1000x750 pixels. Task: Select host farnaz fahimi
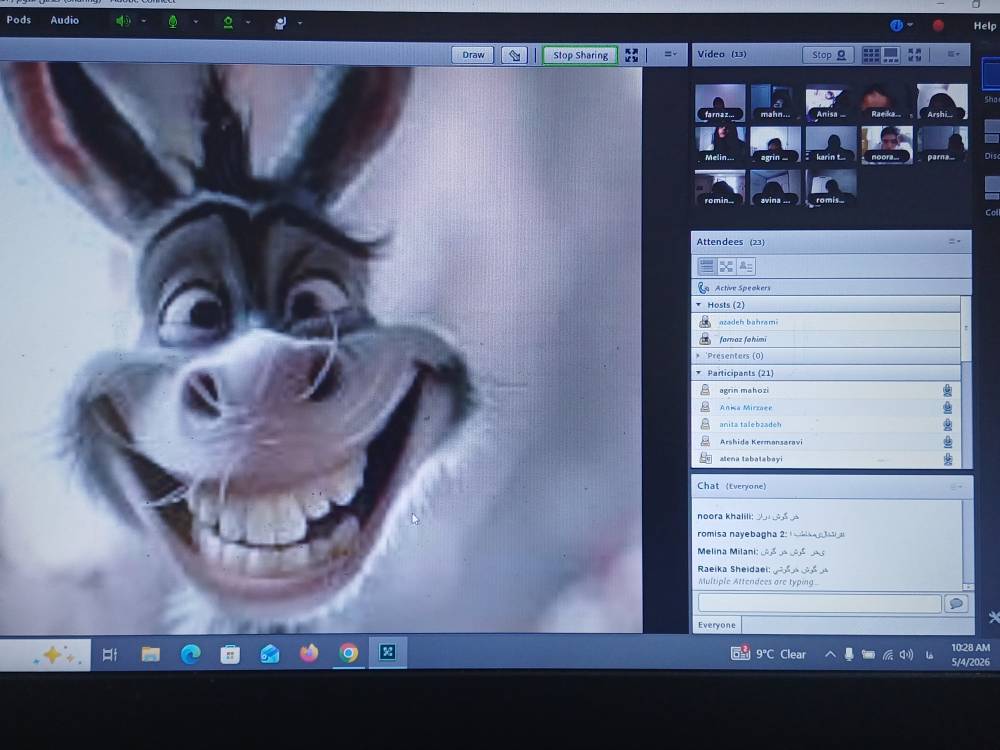[x=827, y=339]
